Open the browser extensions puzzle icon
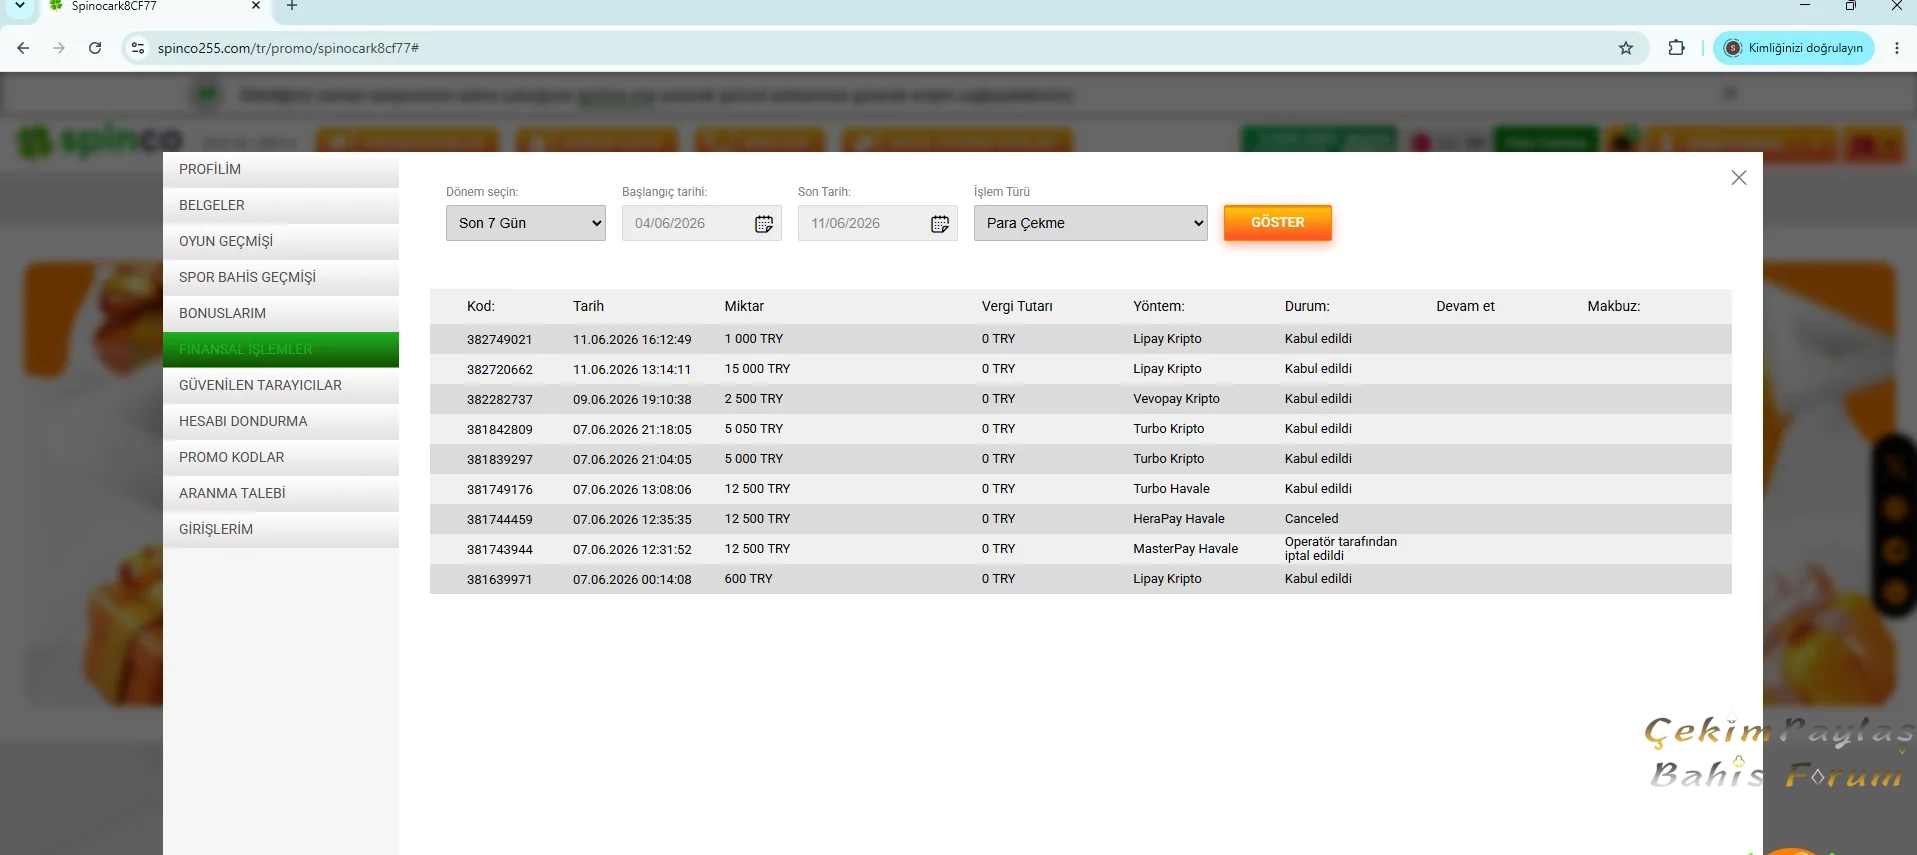Image resolution: width=1917 pixels, height=855 pixels. (1677, 48)
